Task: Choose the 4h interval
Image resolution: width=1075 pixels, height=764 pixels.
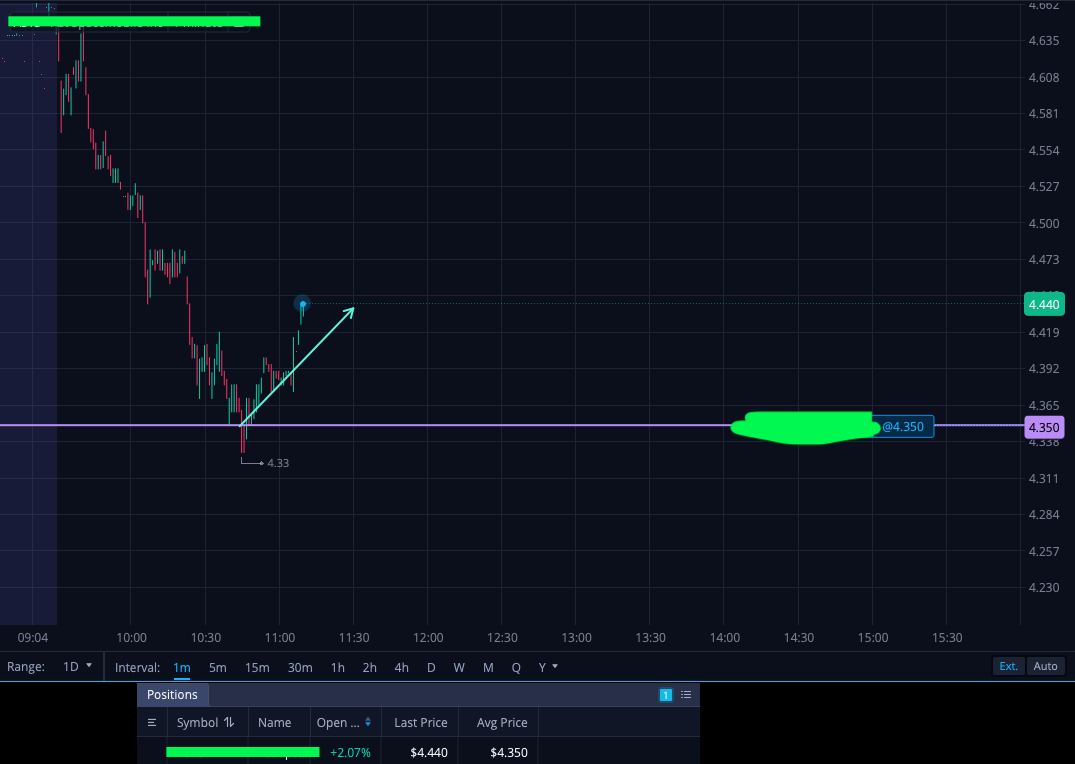Action: 401,667
